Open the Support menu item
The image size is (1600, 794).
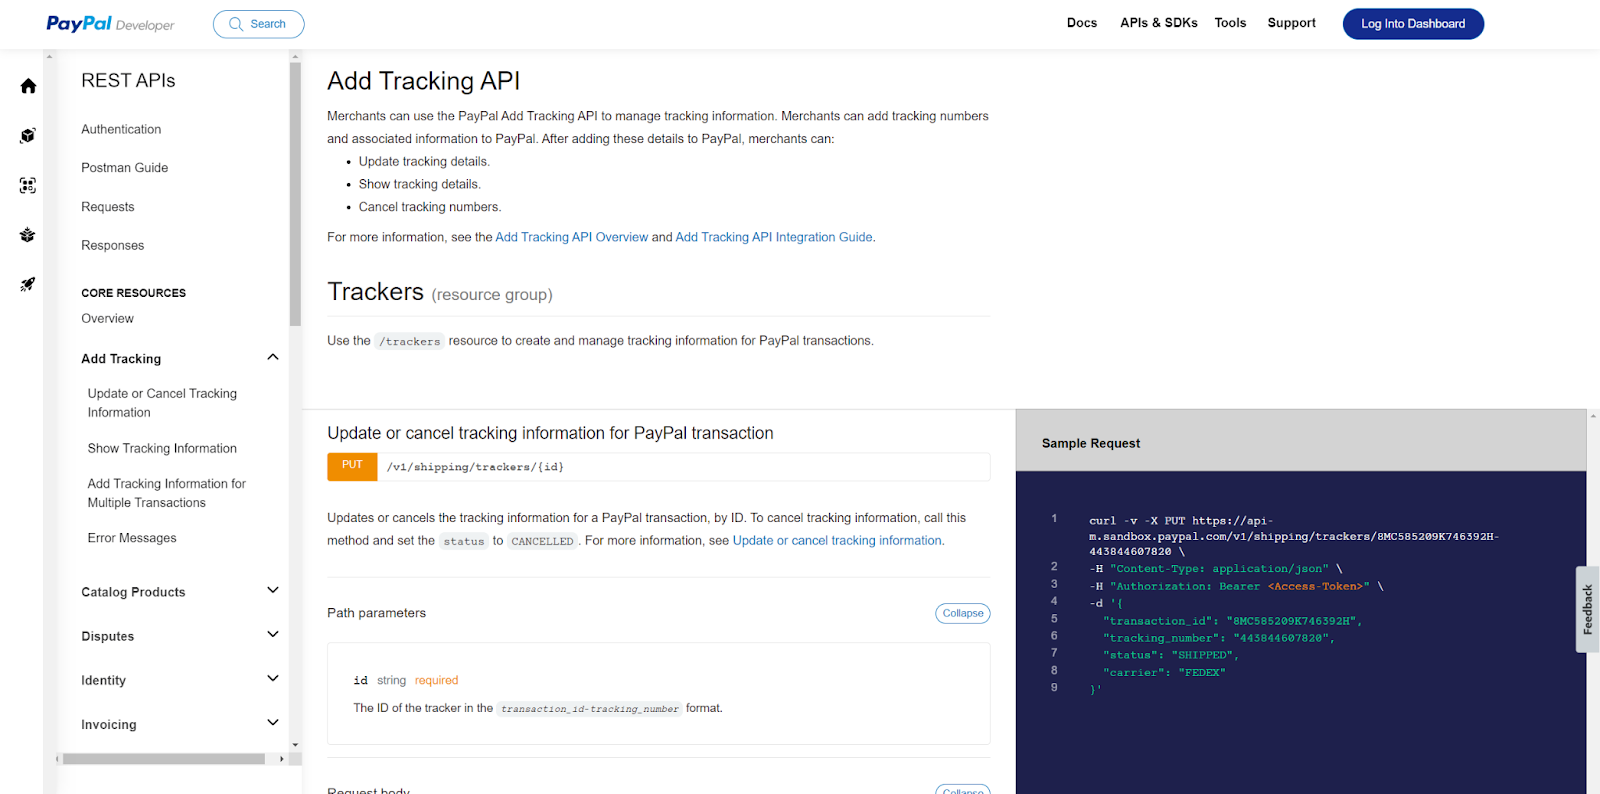pyautogui.click(x=1291, y=23)
